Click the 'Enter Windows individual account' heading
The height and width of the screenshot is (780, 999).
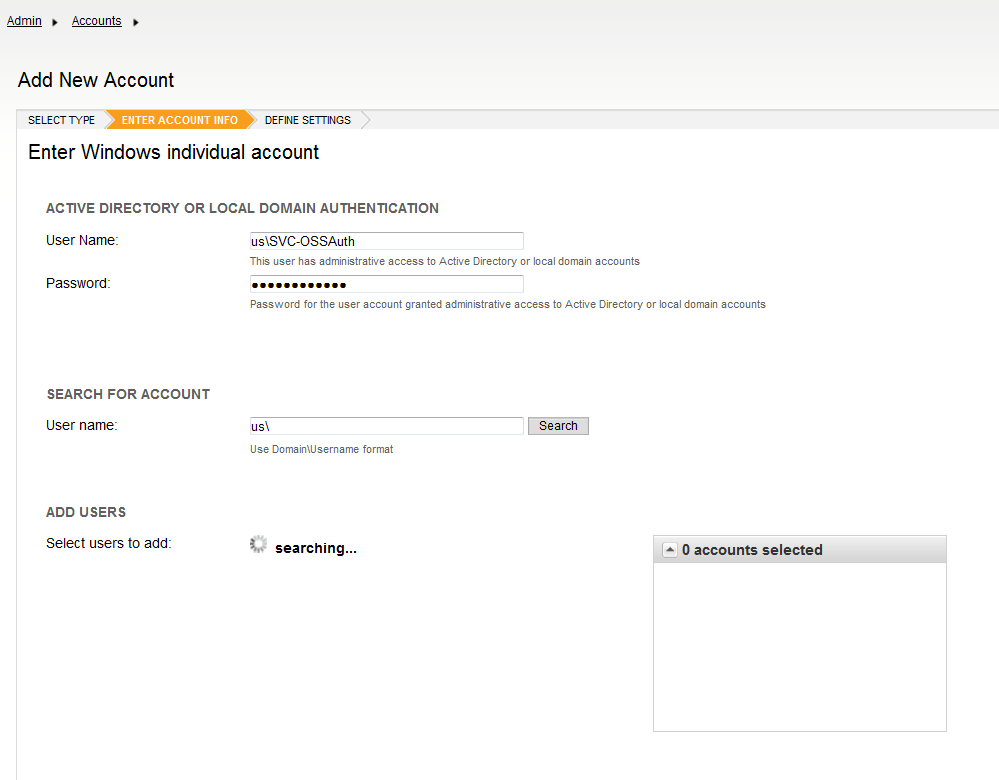pyautogui.click(x=173, y=152)
